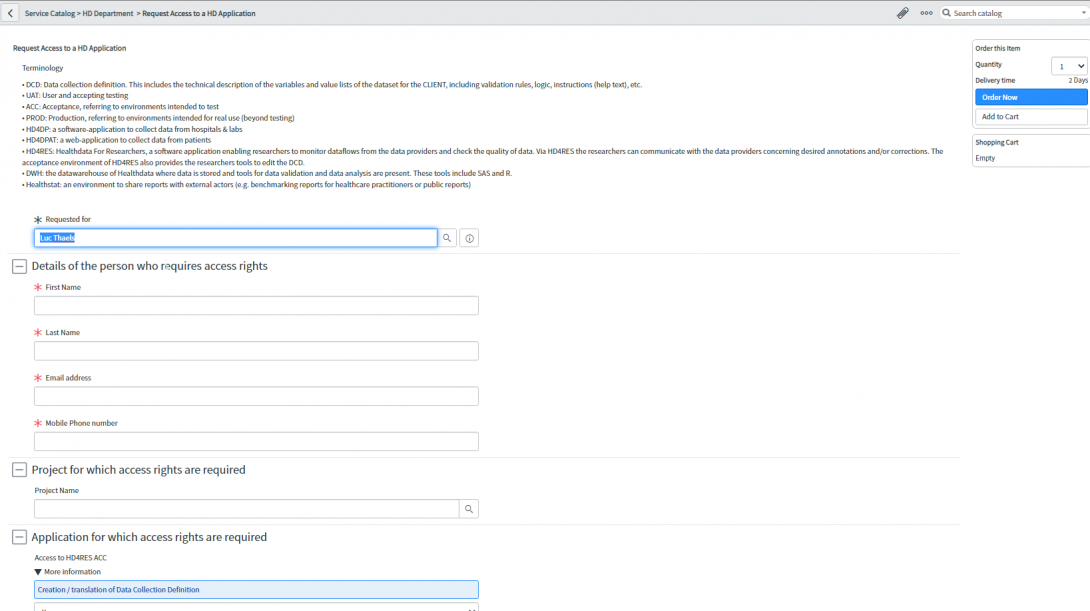Click into the Email address field
Viewport: 1090px width, 611px height.
pyautogui.click(x=256, y=396)
